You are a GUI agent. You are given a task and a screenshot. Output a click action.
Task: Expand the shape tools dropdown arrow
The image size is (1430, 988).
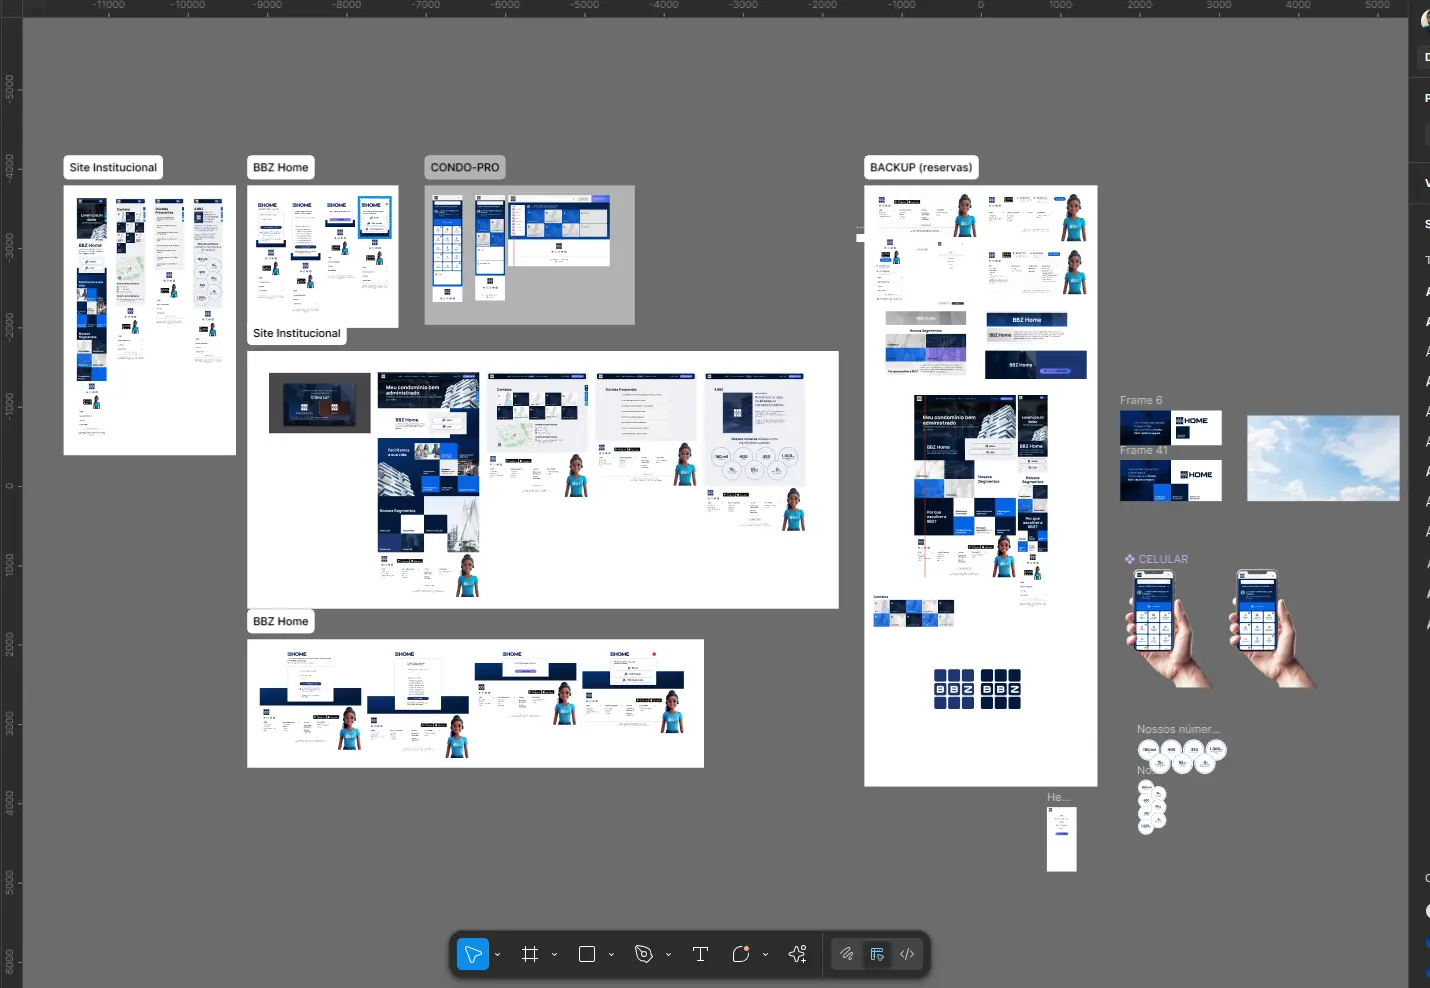point(611,955)
